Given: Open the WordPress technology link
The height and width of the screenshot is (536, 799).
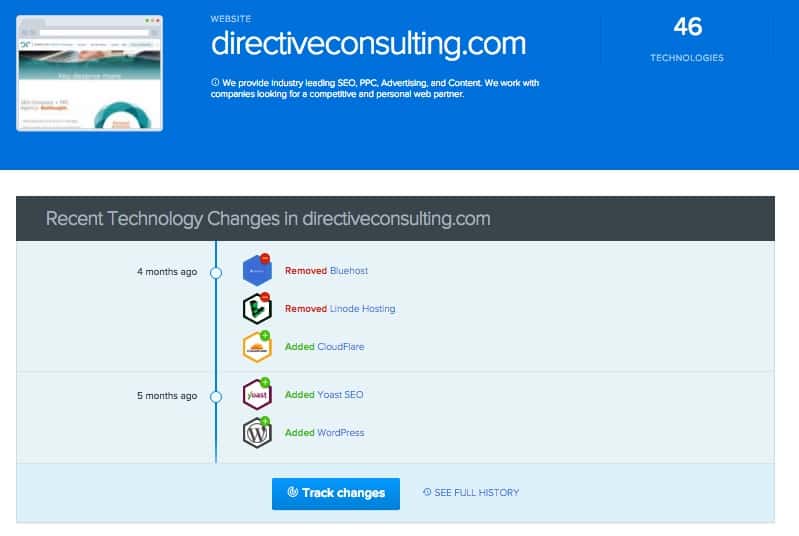Looking at the screenshot, I should point(341,433).
